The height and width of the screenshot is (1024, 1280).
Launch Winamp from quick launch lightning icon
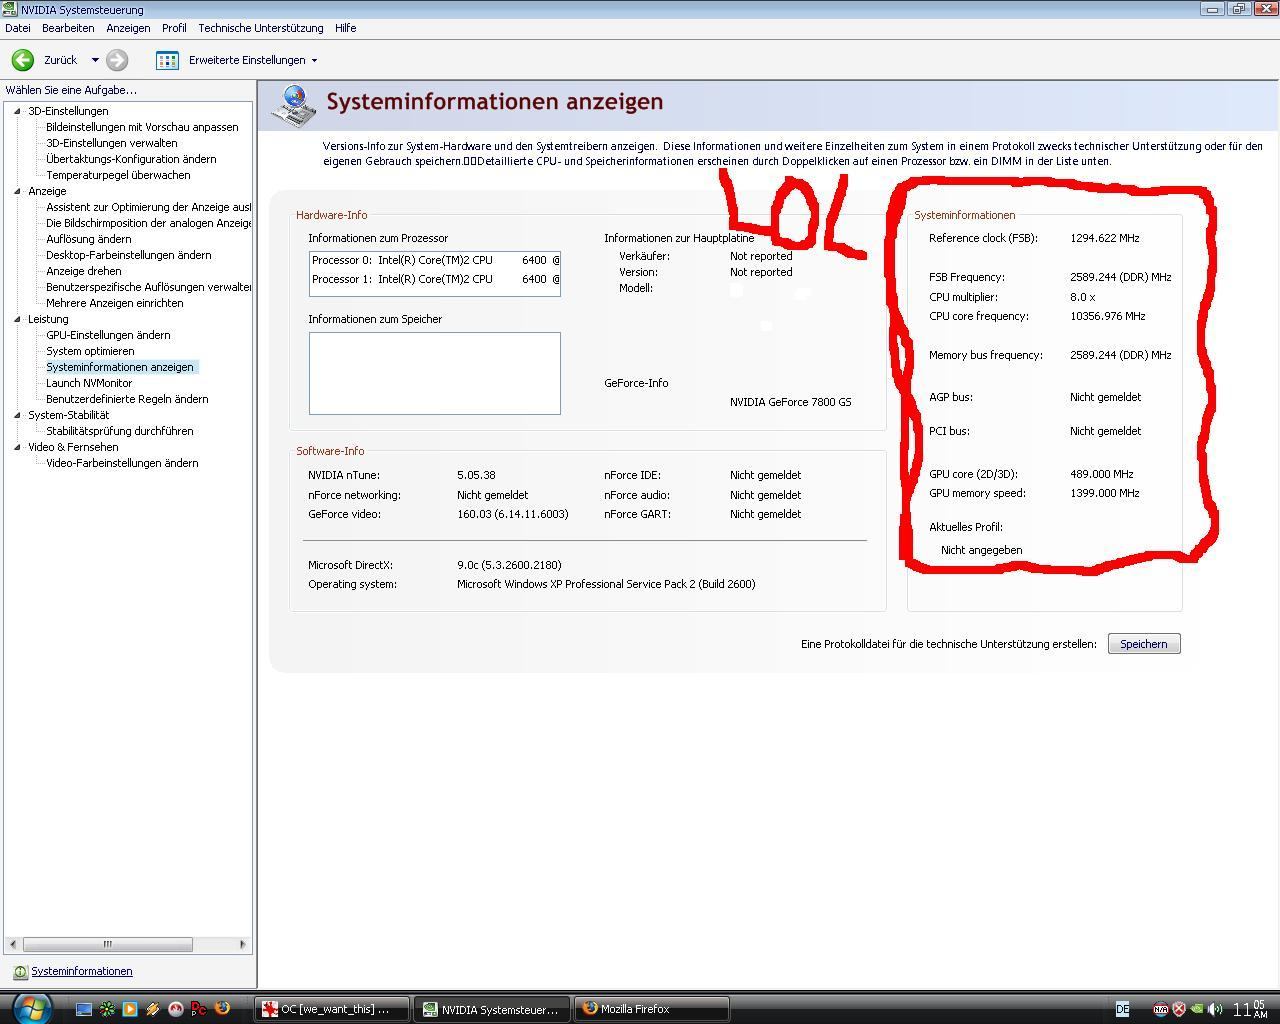(x=152, y=1009)
